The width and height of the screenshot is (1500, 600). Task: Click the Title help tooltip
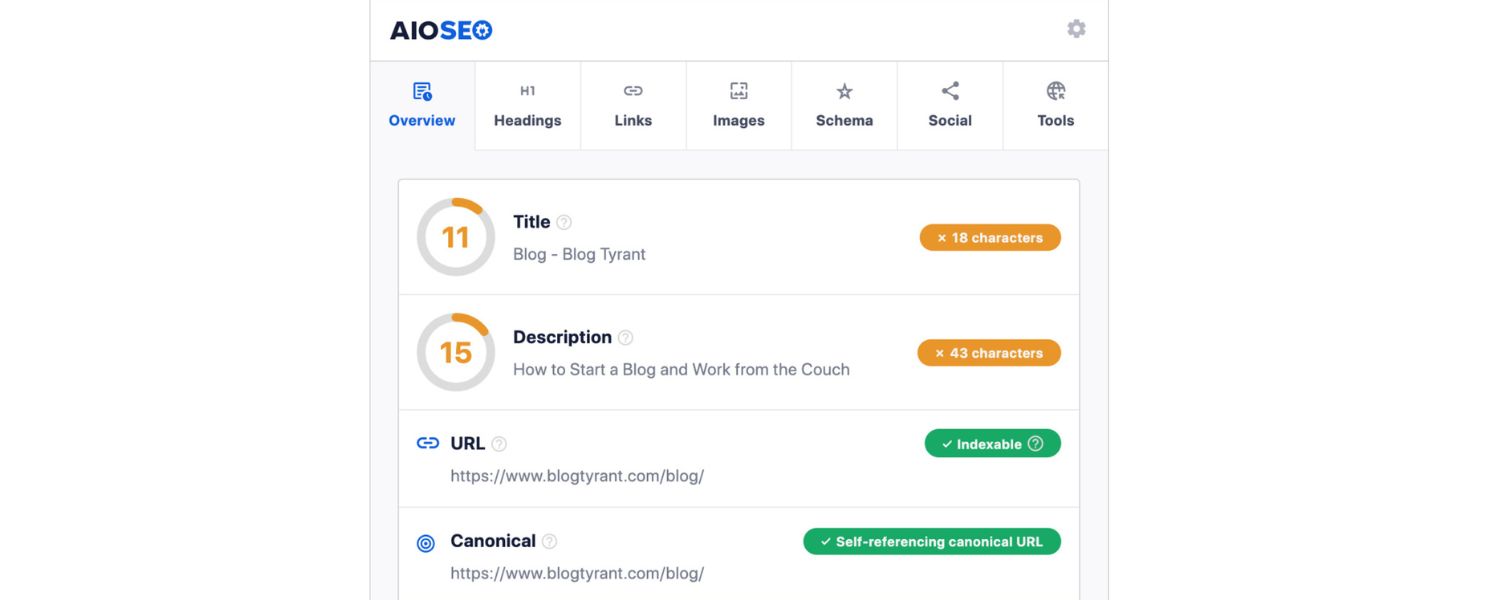563,222
